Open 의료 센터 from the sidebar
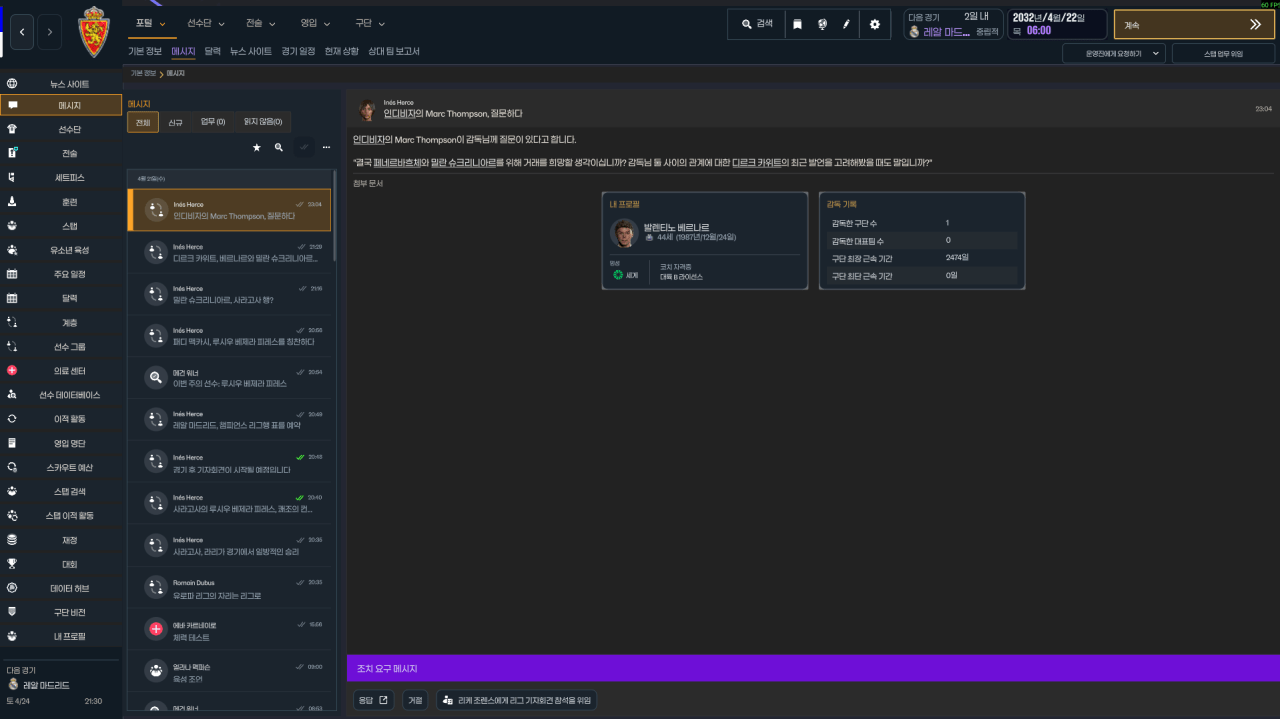 coord(61,371)
